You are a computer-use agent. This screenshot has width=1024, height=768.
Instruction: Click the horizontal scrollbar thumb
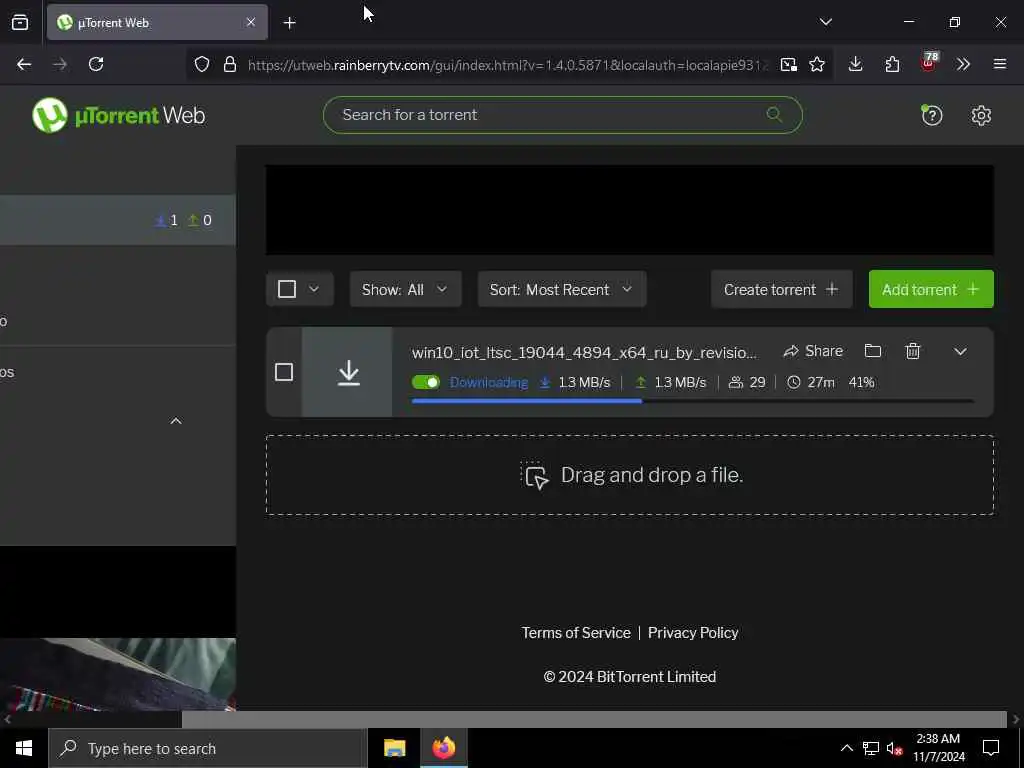point(594,719)
